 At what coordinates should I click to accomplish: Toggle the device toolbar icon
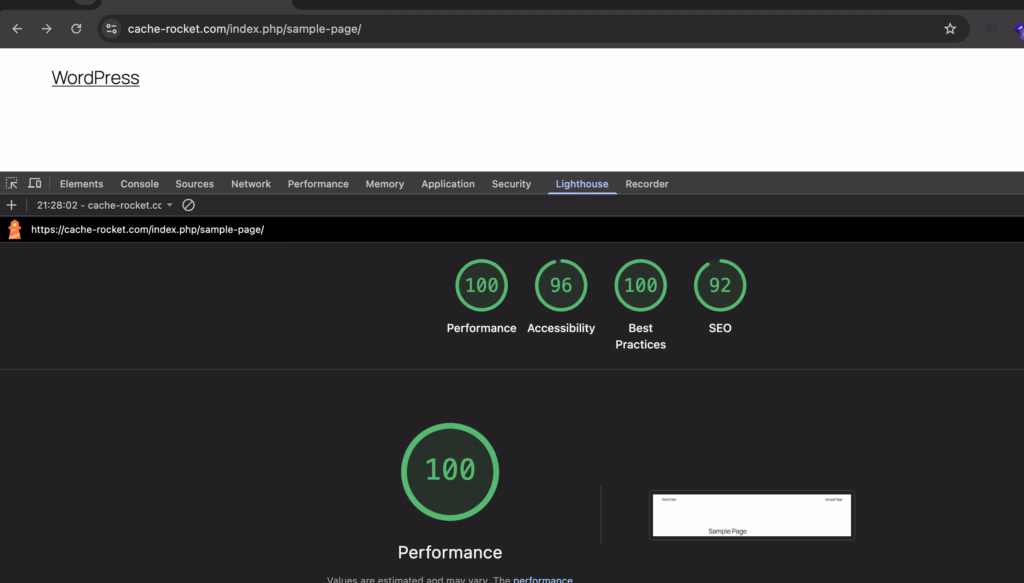click(35, 183)
